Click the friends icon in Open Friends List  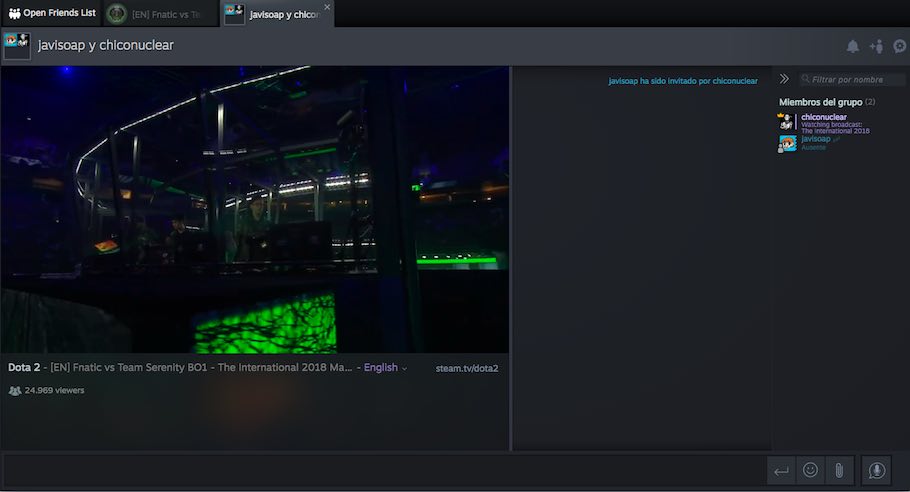(x=15, y=13)
